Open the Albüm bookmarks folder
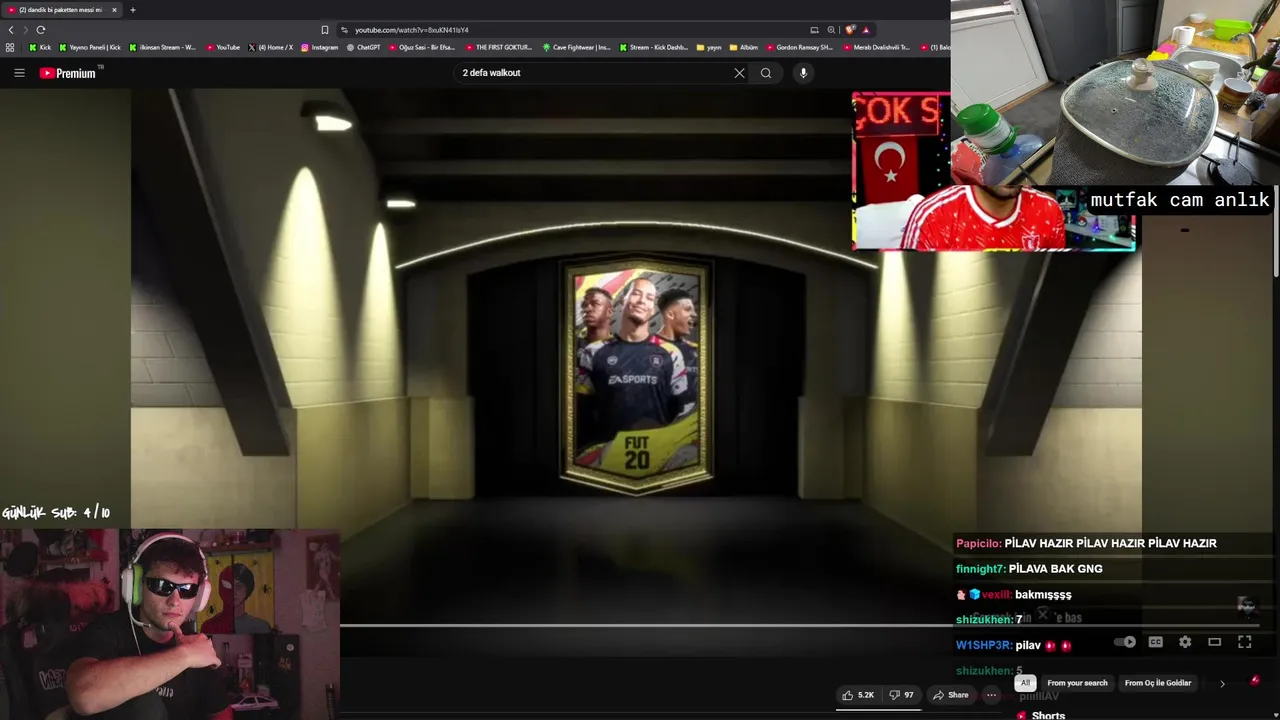 click(x=744, y=47)
